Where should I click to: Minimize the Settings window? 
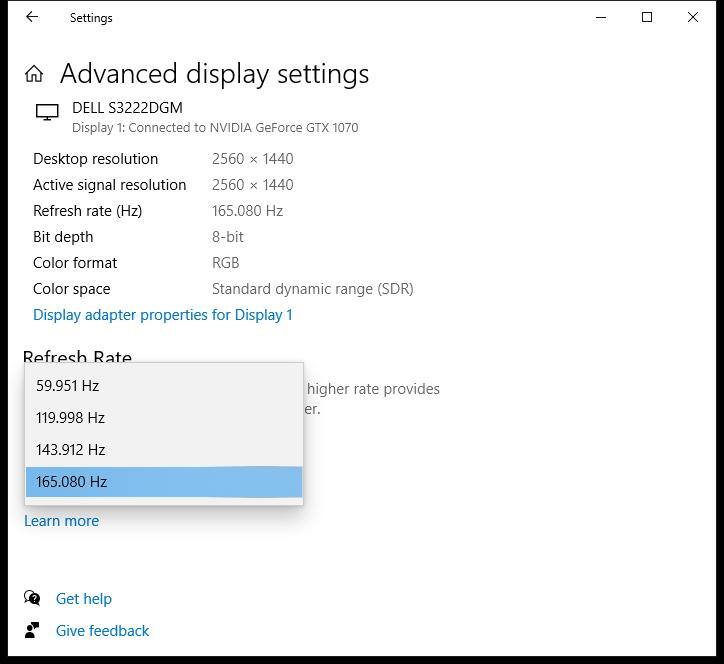tap(601, 17)
